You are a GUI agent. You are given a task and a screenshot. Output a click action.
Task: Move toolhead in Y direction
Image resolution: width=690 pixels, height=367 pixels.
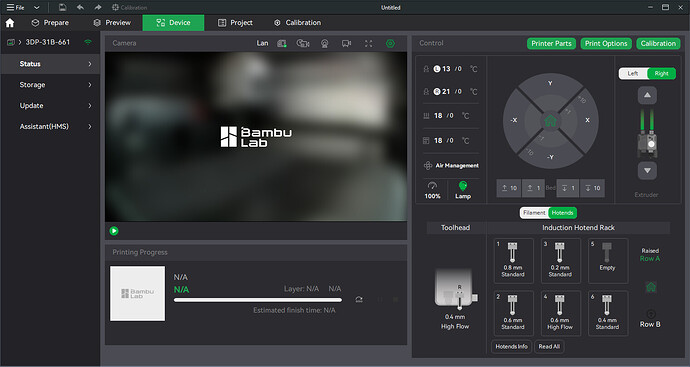click(550, 83)
